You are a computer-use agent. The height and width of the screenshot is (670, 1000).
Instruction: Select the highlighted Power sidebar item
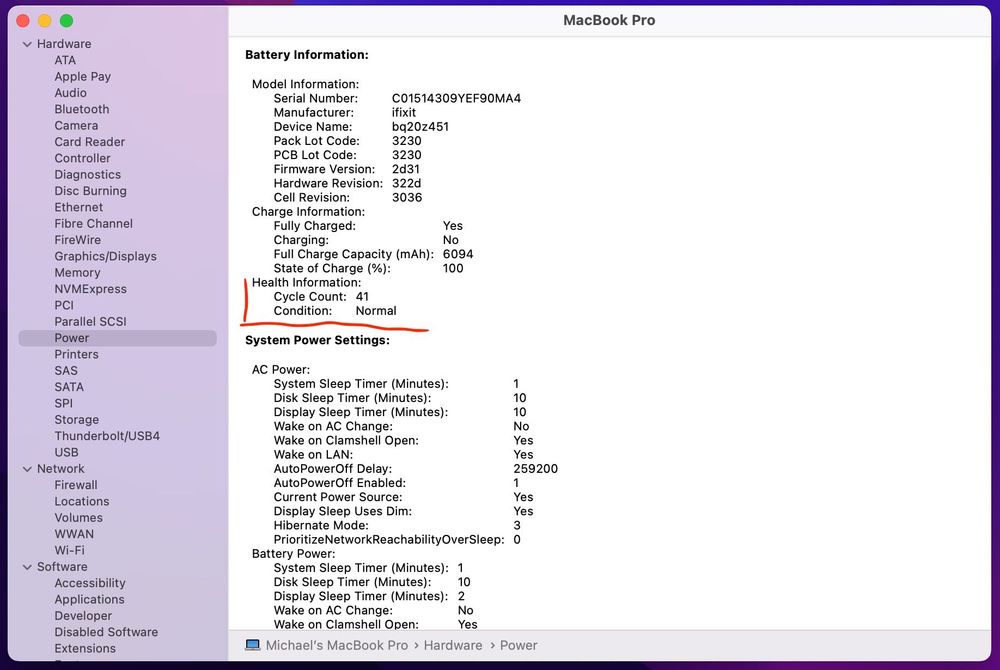pos(117,338)
